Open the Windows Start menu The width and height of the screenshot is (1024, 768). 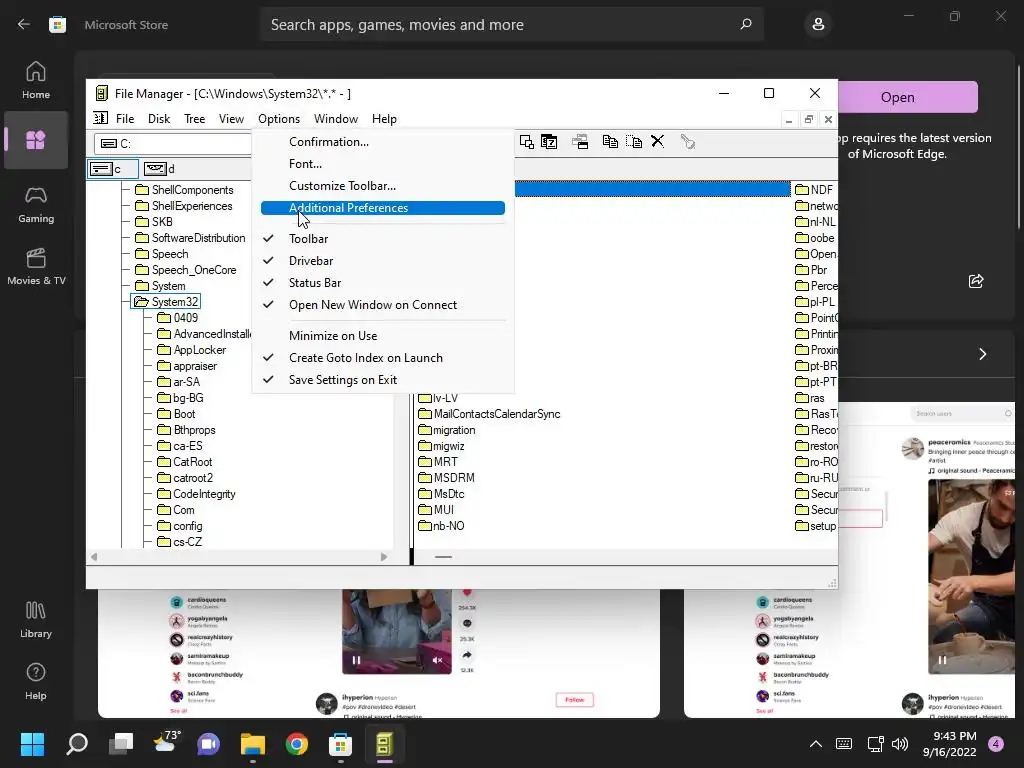[x=32, y=744]
